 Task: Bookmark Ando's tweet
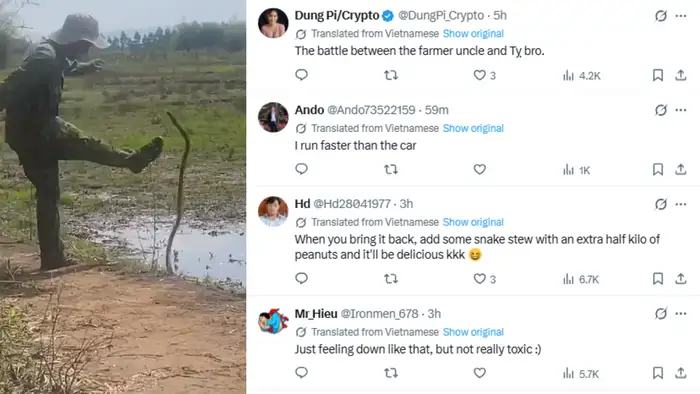click(658, 170)
